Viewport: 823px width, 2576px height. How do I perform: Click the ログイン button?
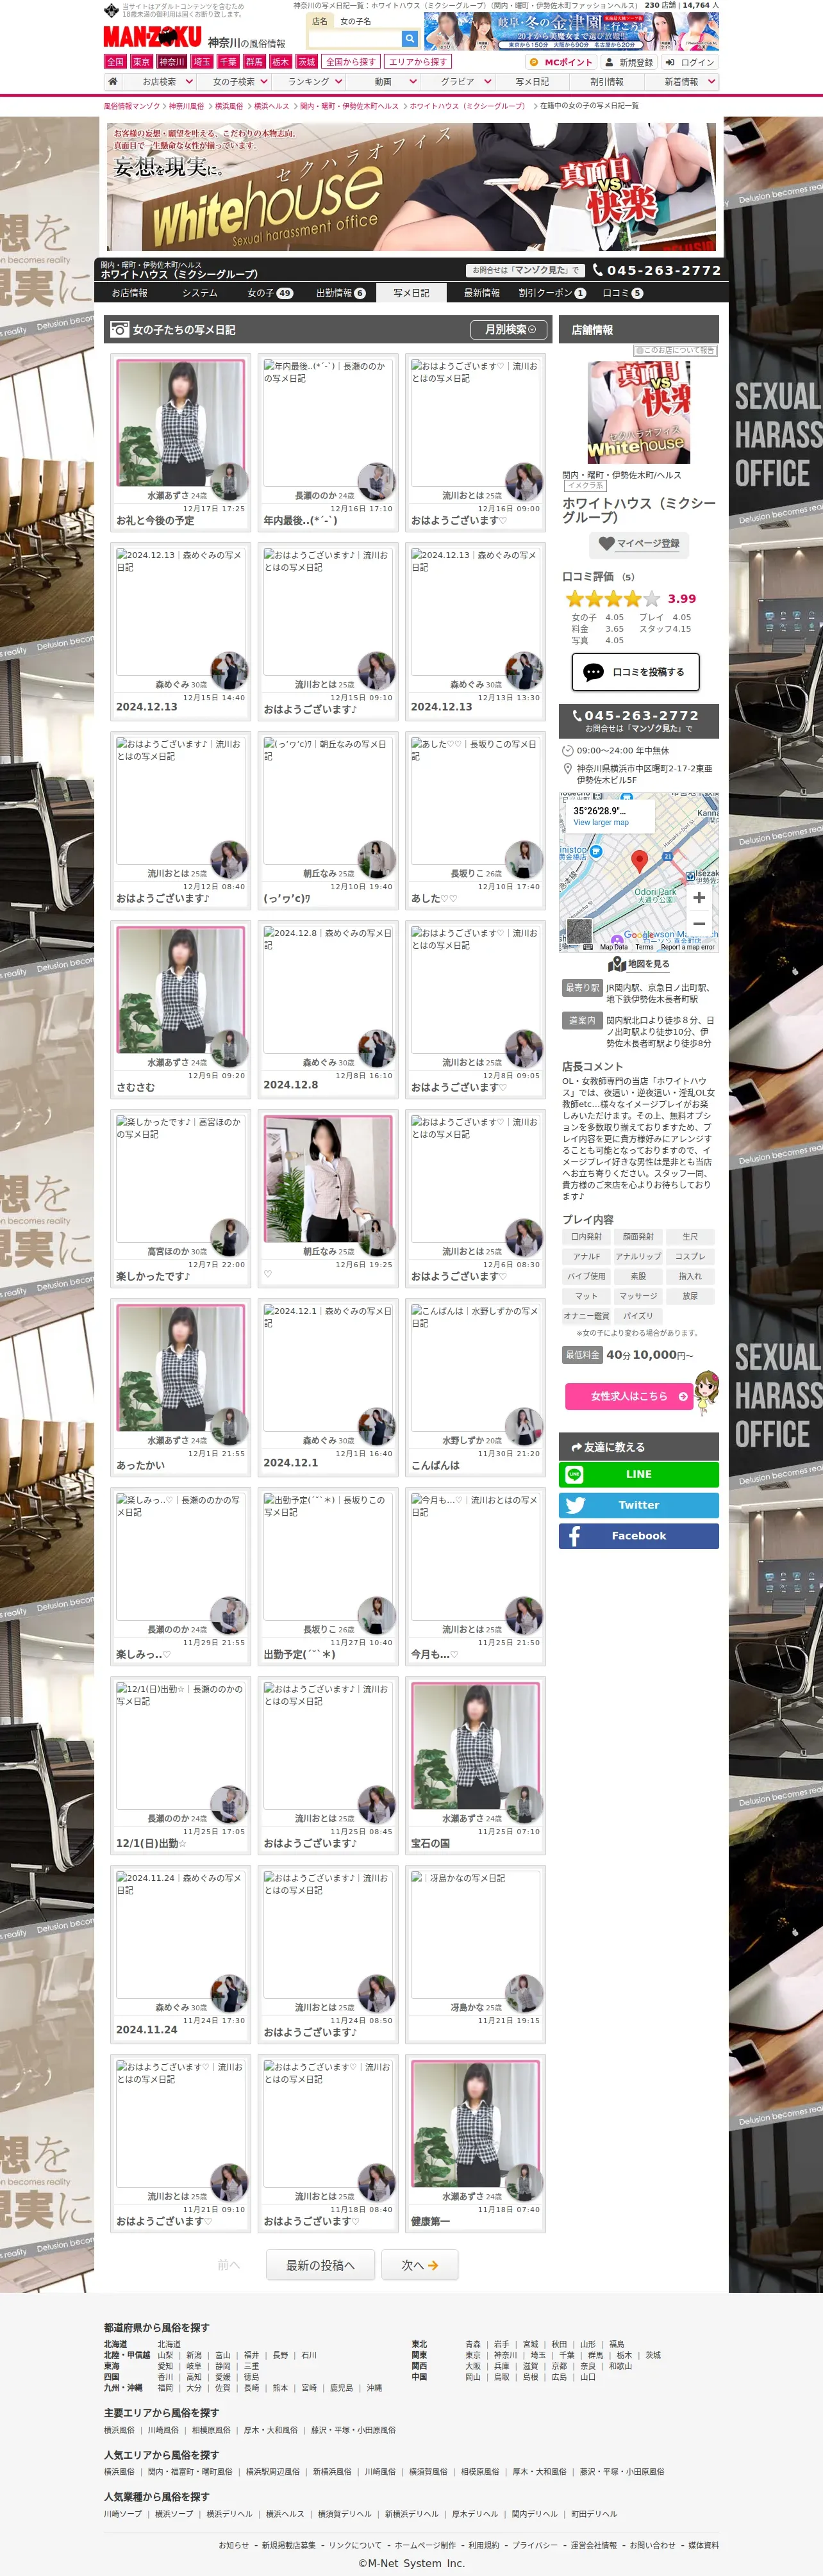click(690, 62)
